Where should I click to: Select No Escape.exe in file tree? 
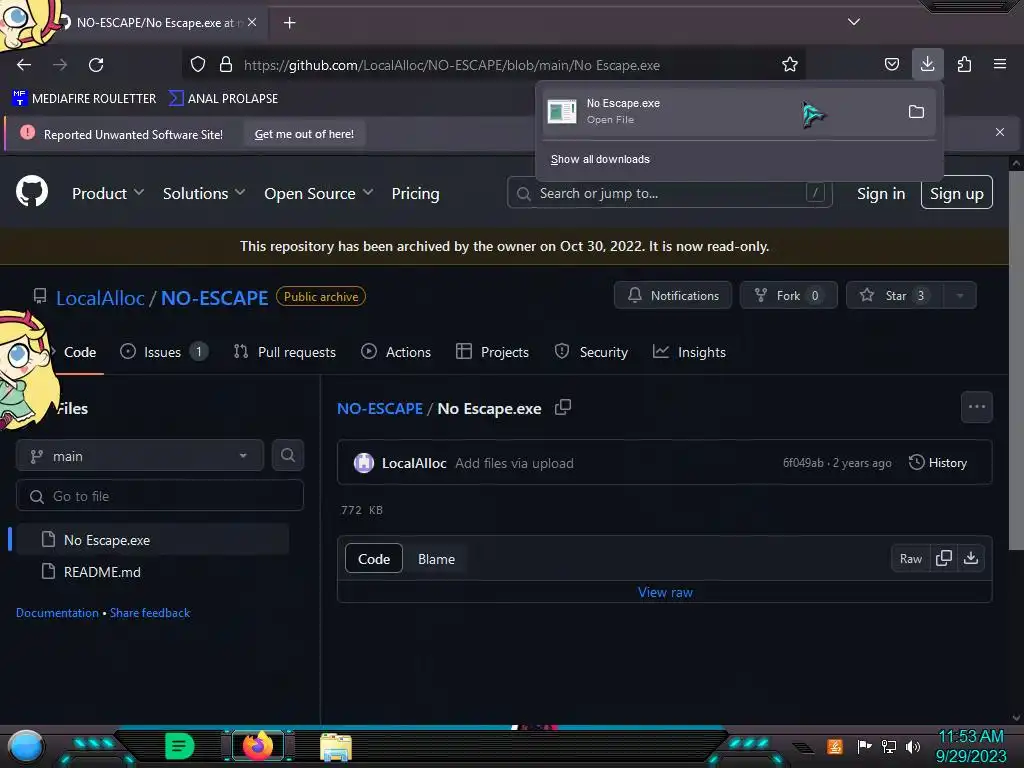tap(152, 540)
